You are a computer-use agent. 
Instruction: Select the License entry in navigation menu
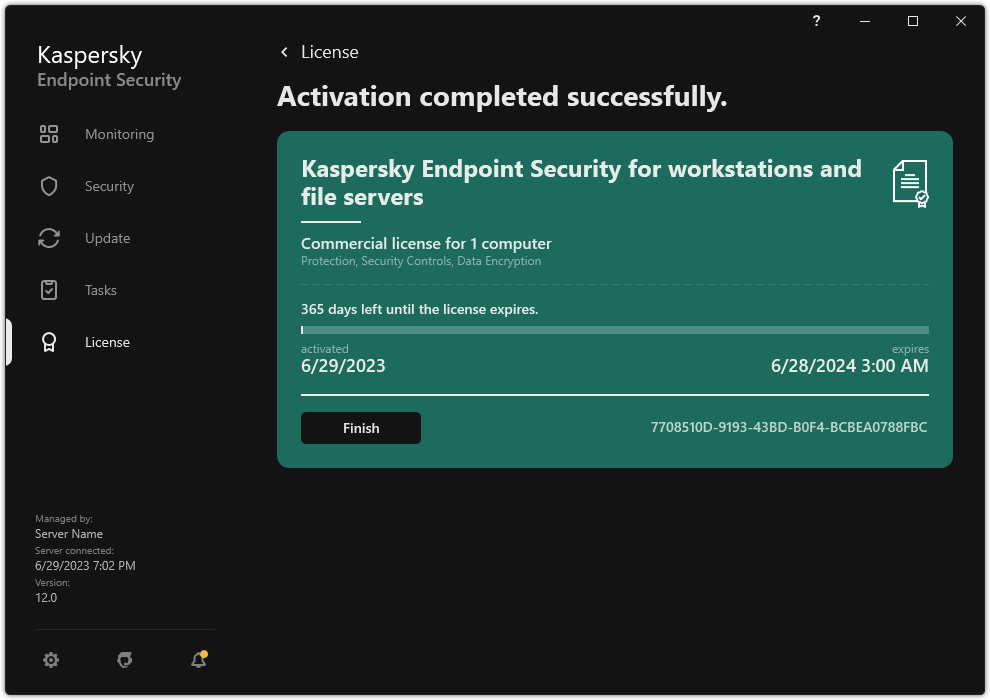(107, 342)
